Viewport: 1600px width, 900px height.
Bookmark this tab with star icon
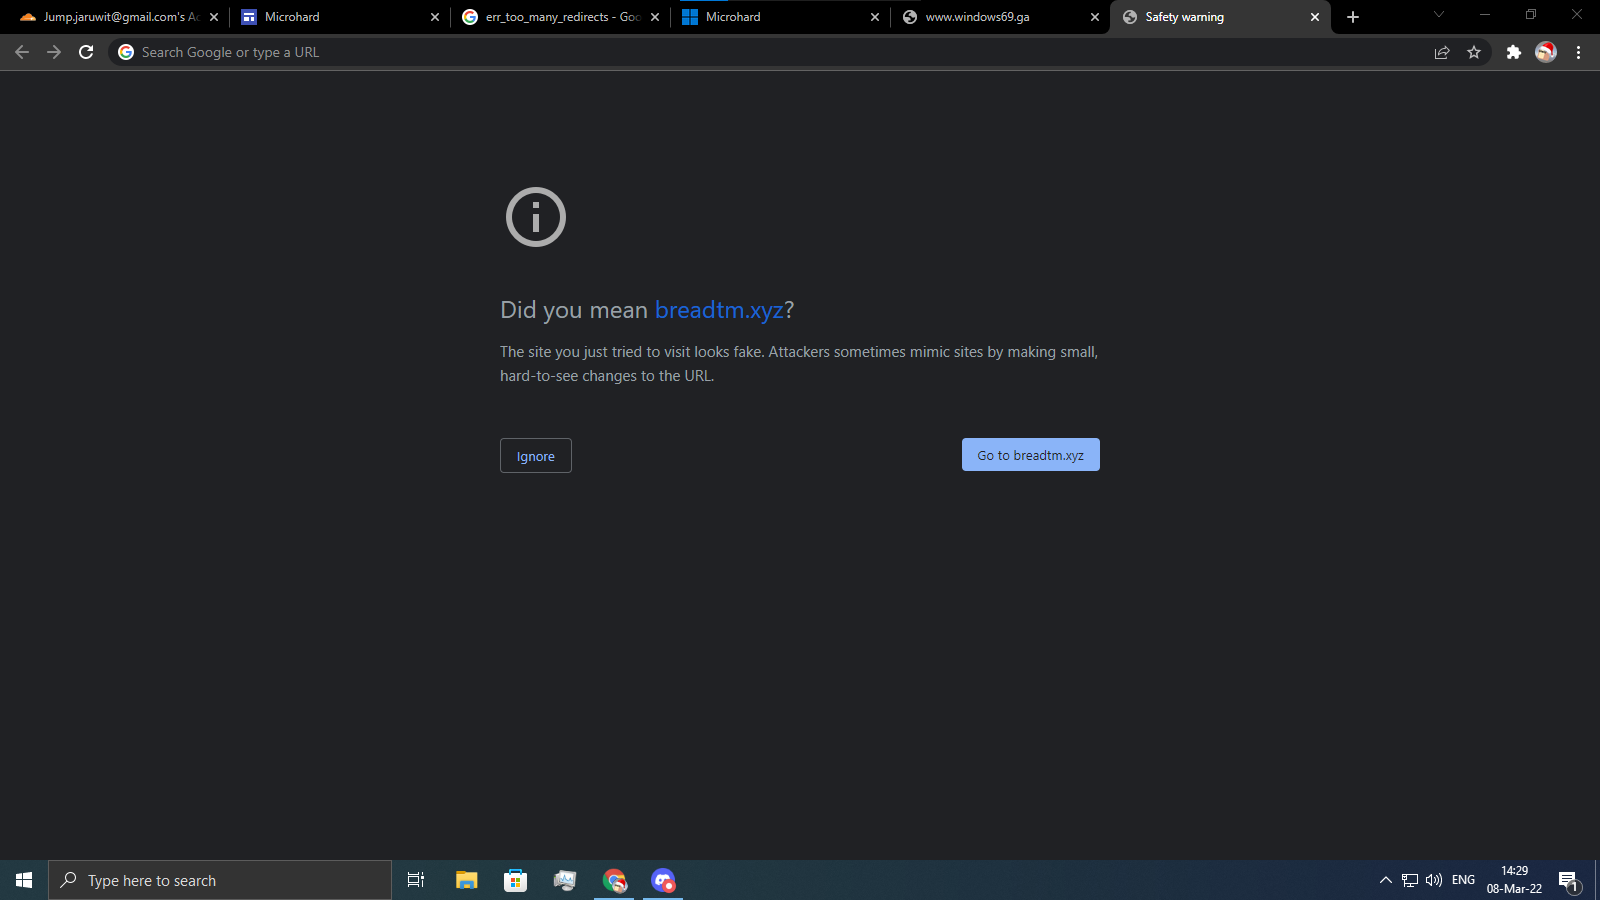(x=1474, y=52)
